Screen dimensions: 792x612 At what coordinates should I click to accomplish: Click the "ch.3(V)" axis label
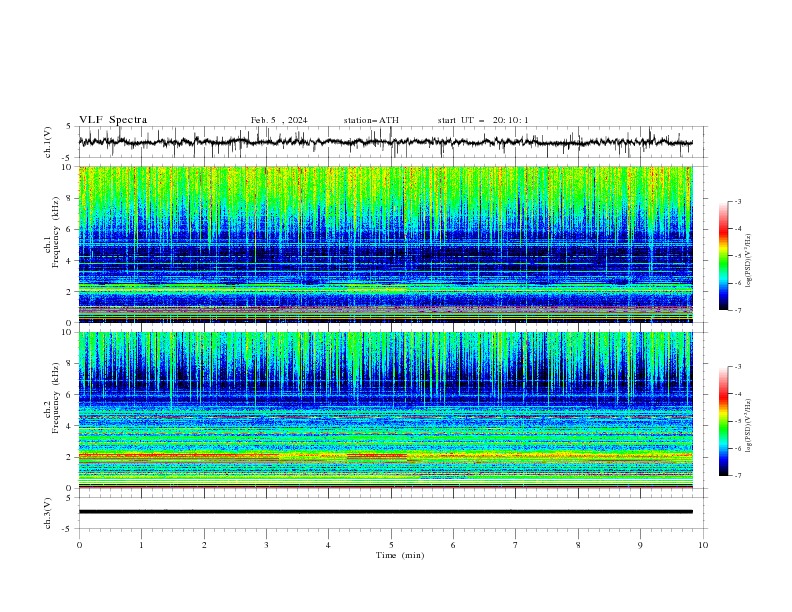click(x=48, y=513)
